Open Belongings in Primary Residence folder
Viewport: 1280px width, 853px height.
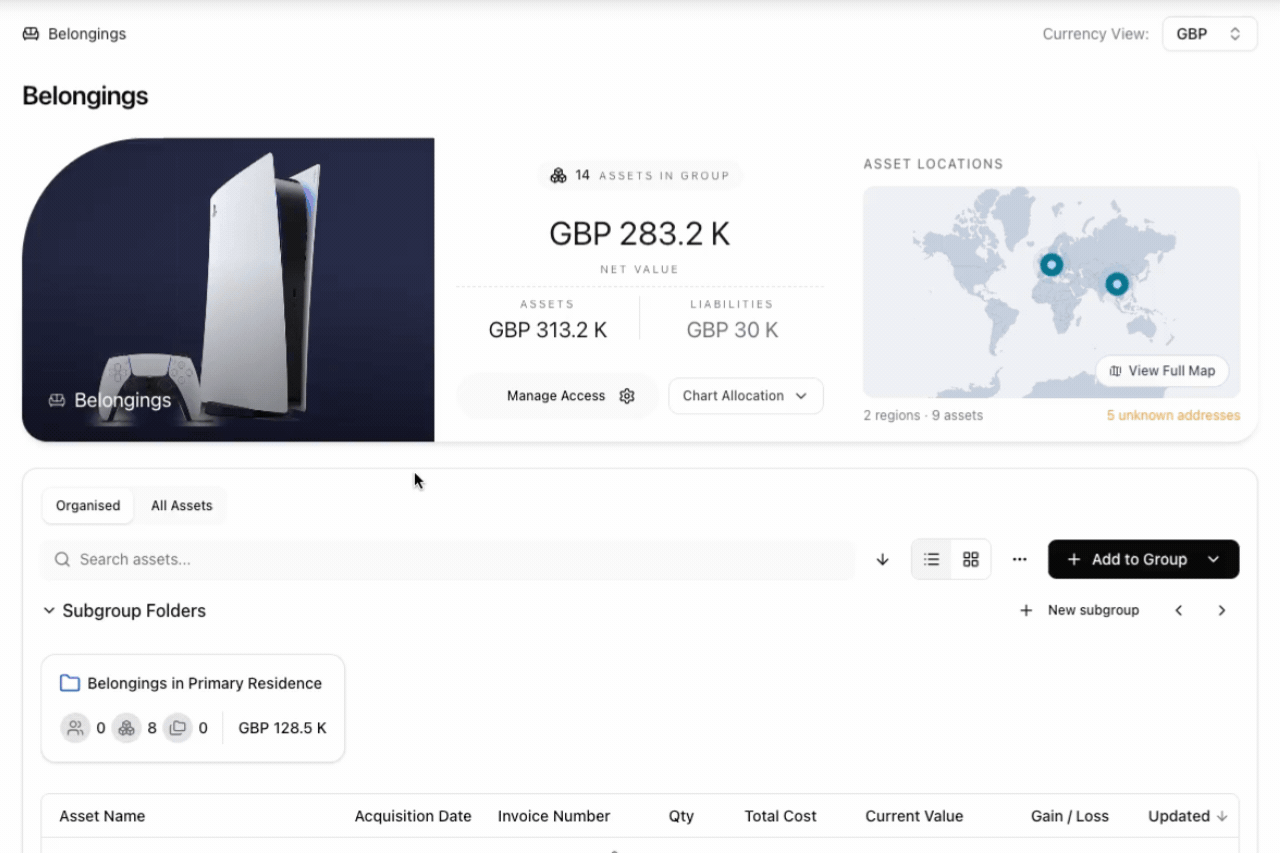point(193,708)
